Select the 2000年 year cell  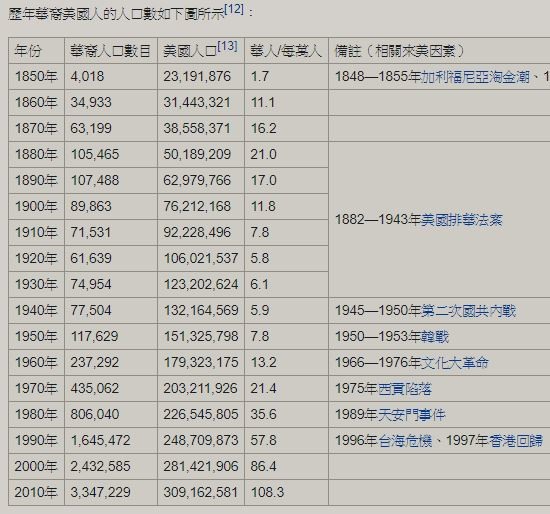coord(36,466)
